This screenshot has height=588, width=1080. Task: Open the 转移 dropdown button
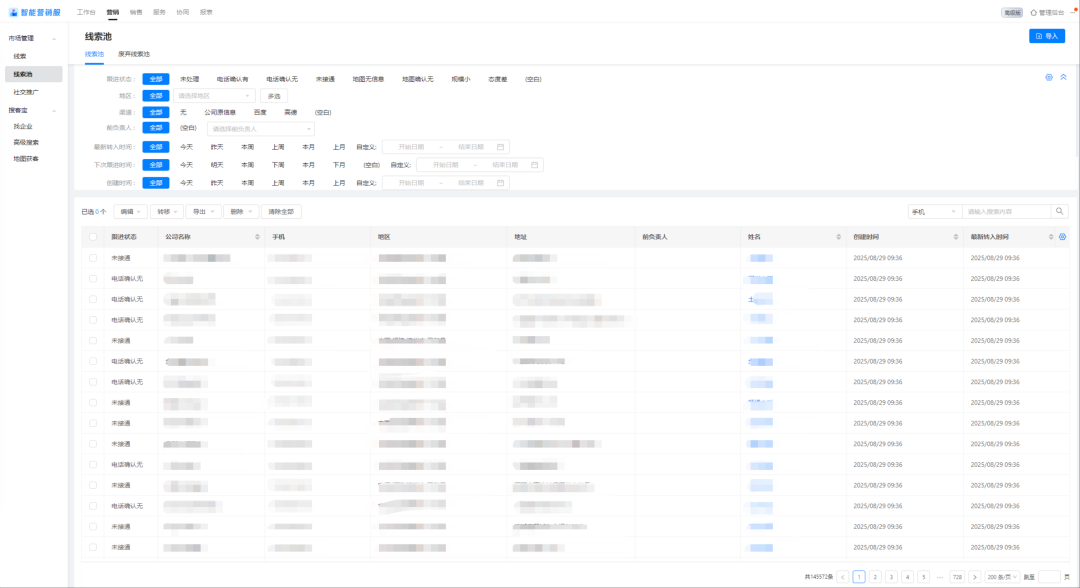(x=167, y=211)
